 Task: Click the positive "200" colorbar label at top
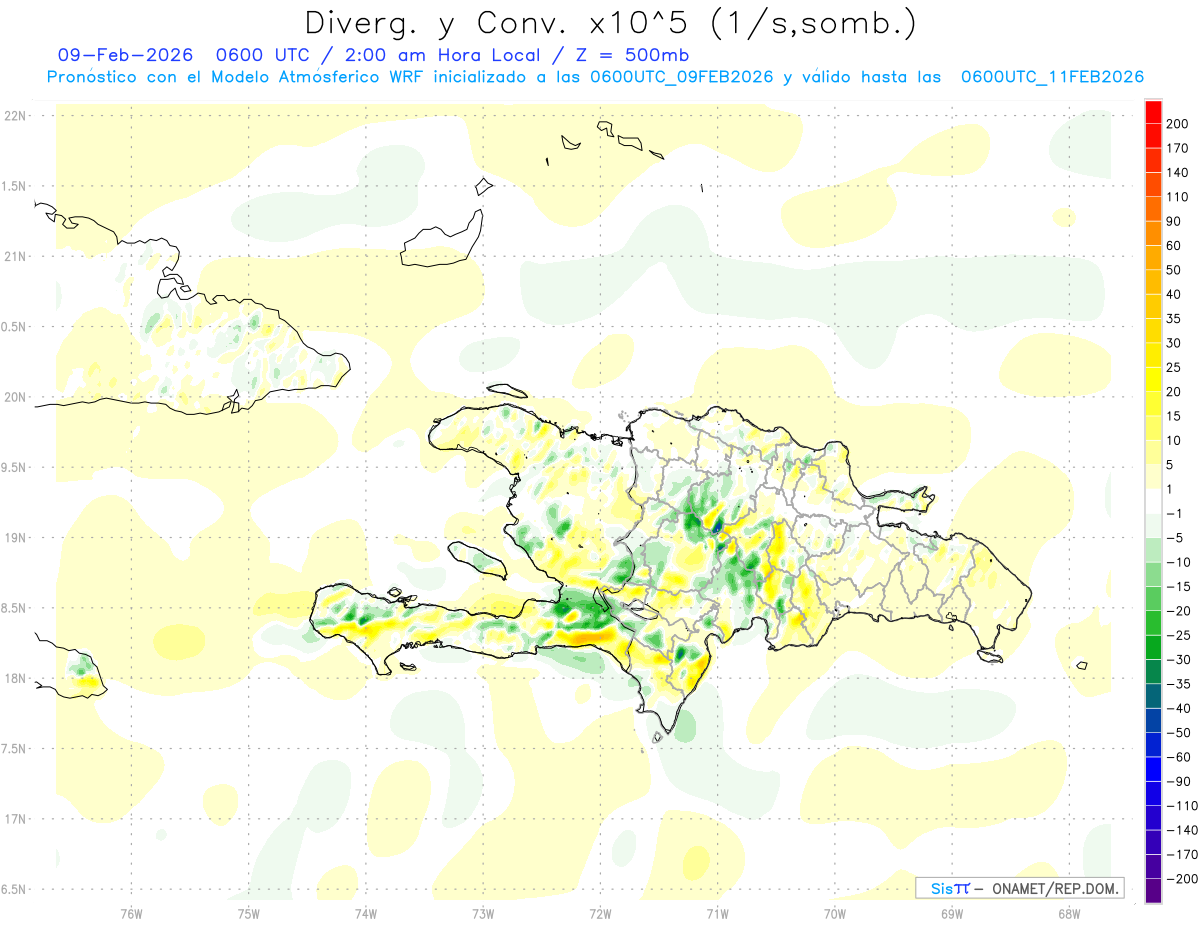coord(1178,124)
